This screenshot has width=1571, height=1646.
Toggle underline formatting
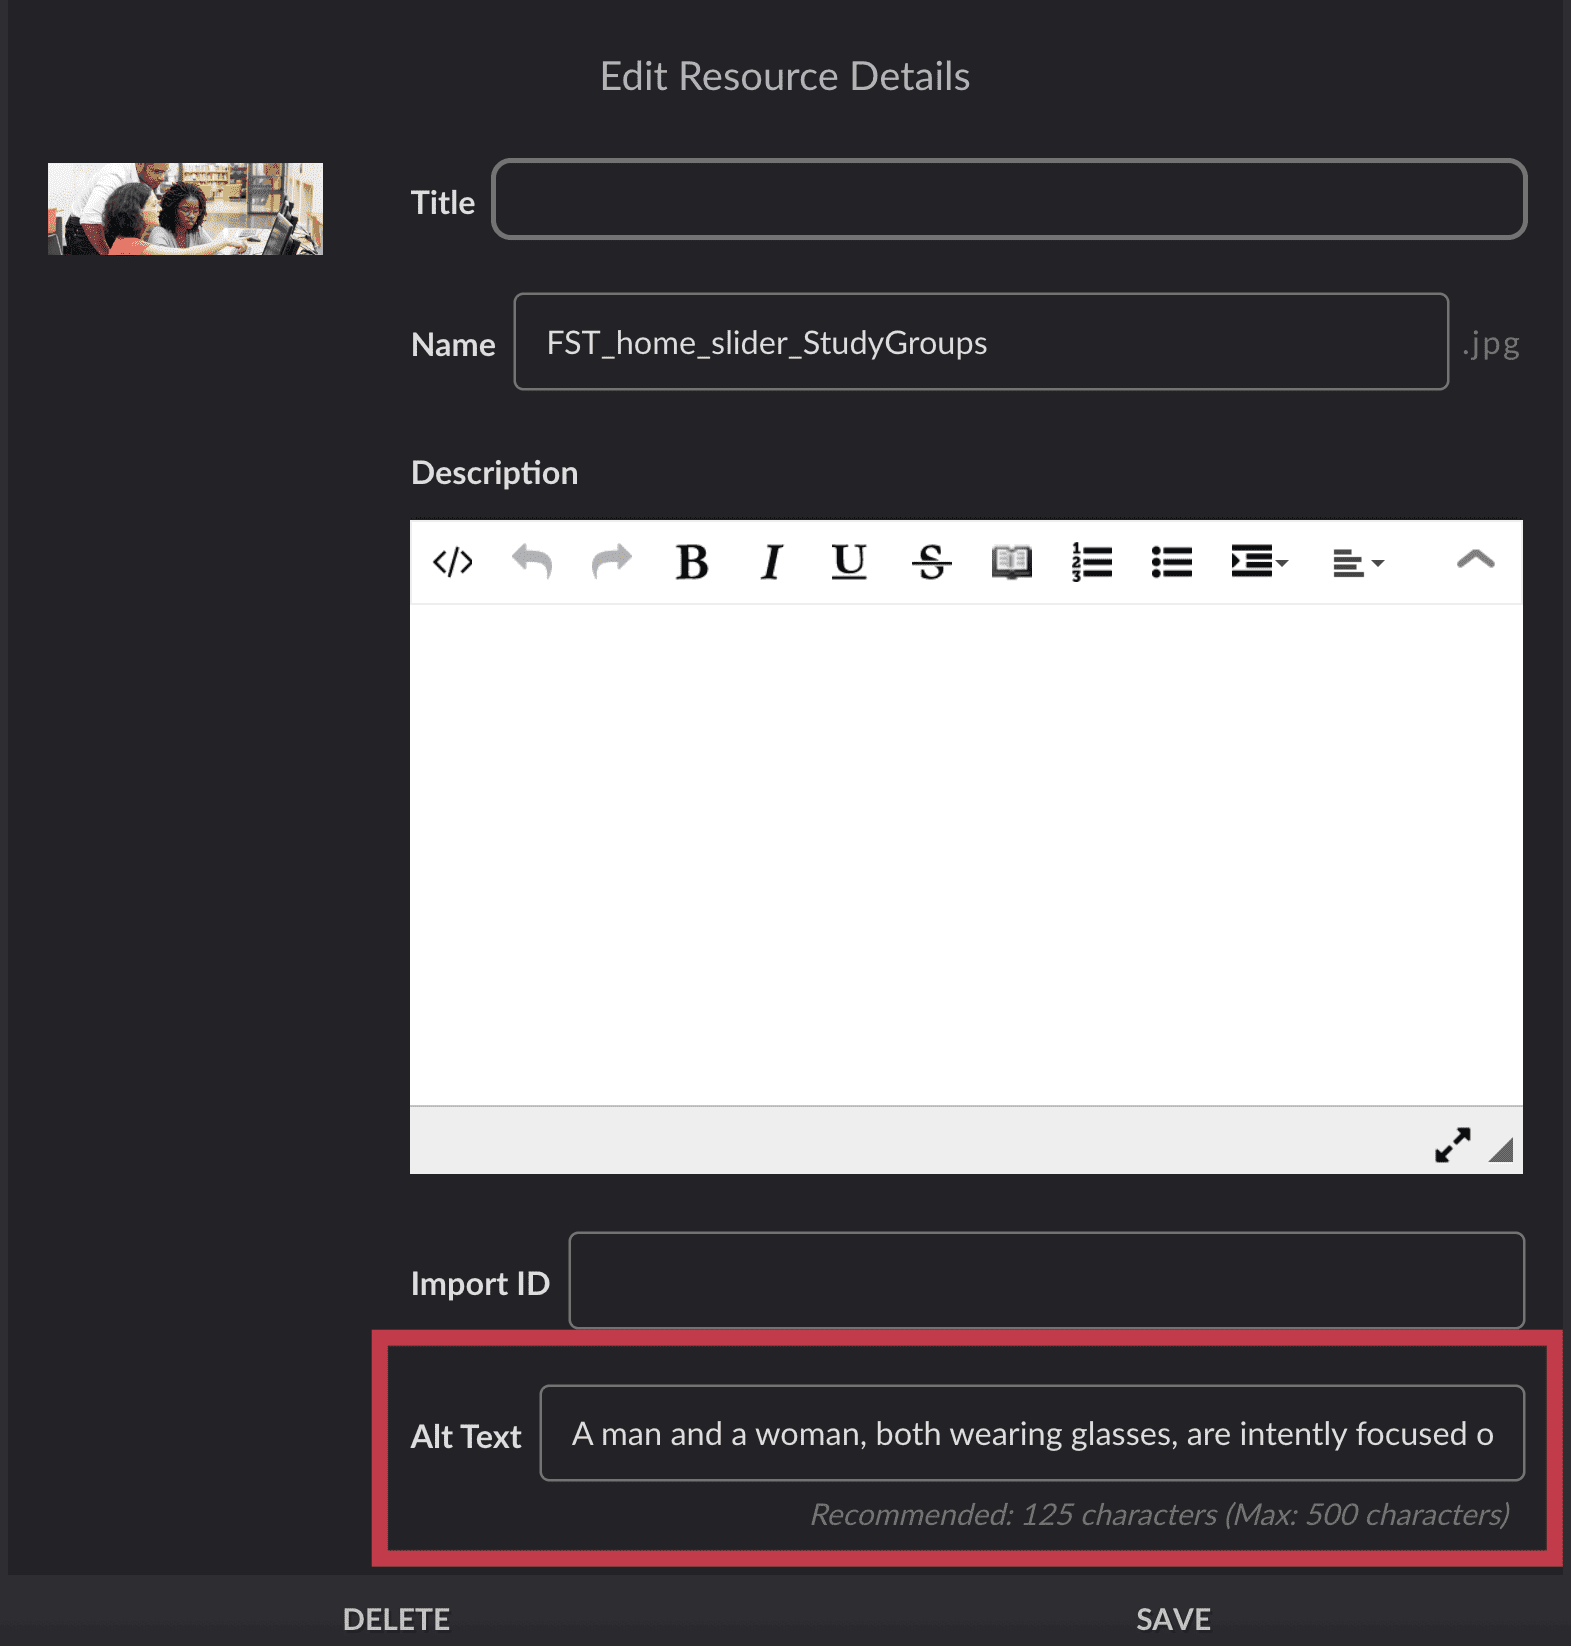pyautogui.click(x=849, y=562)
